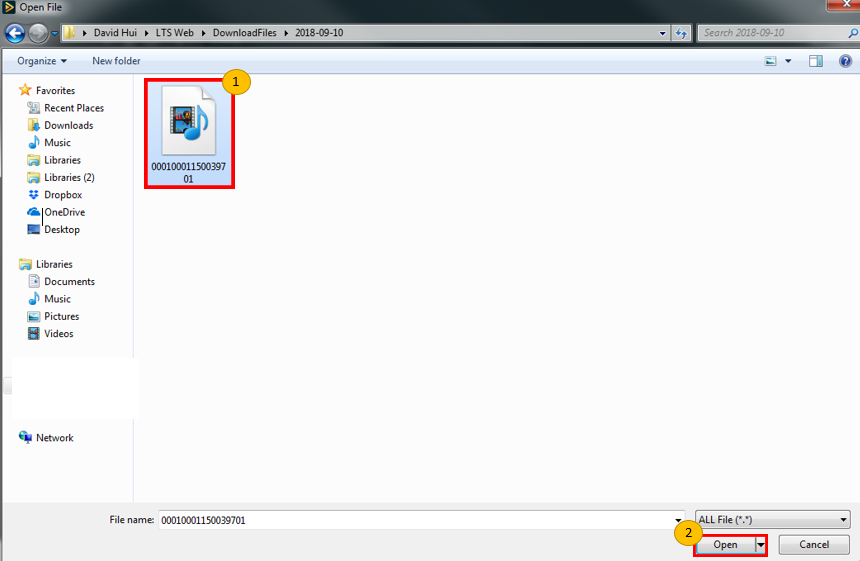The width and height of the screenshot is (860, 561).
Task: Select the 00010001150039701 media file thumbnail
Action: 188,132
